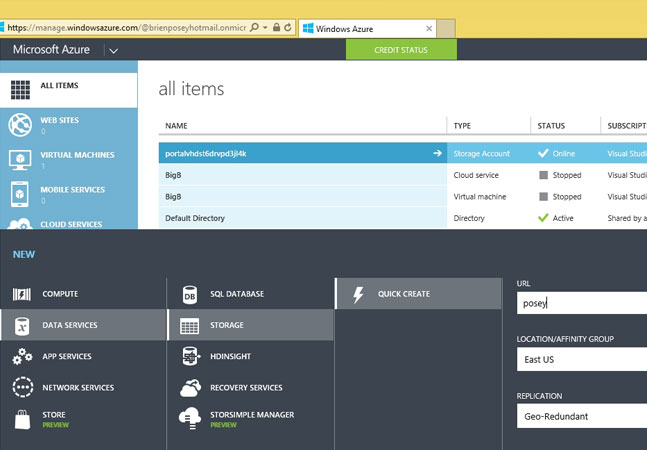Select the Default Directory row
The image size is (647, 450).
402,218
